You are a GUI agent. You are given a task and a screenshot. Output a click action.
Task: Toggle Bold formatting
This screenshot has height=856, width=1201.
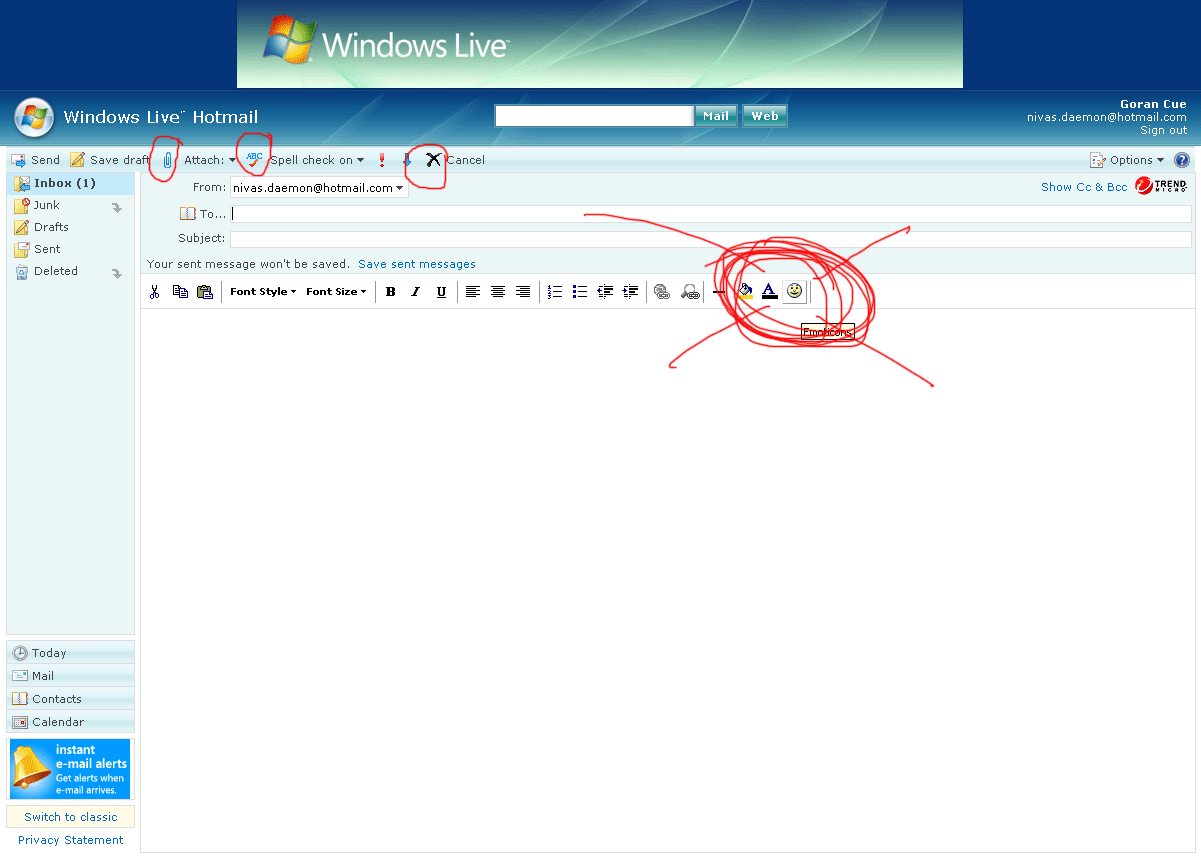[391, 292]
